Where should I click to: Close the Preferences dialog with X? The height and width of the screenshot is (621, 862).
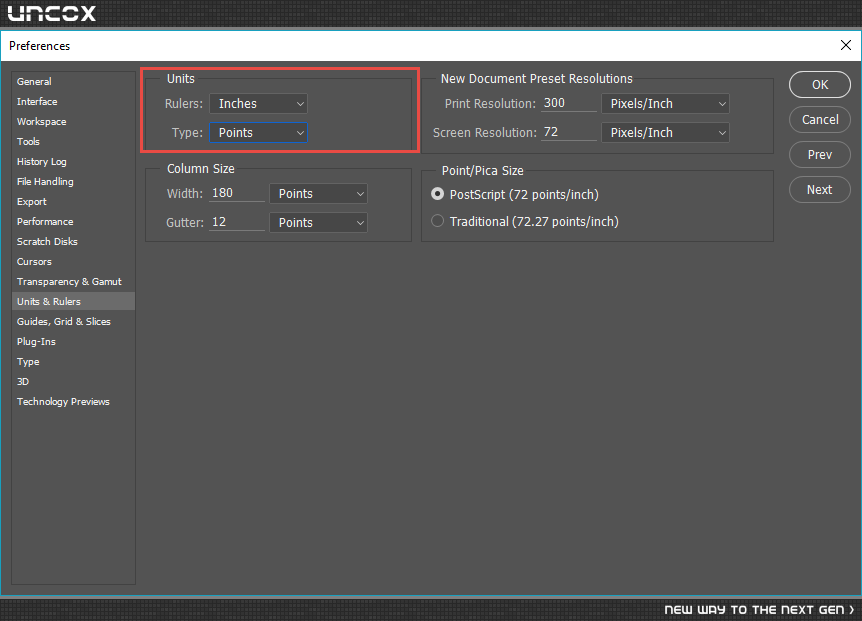point(846,45)
